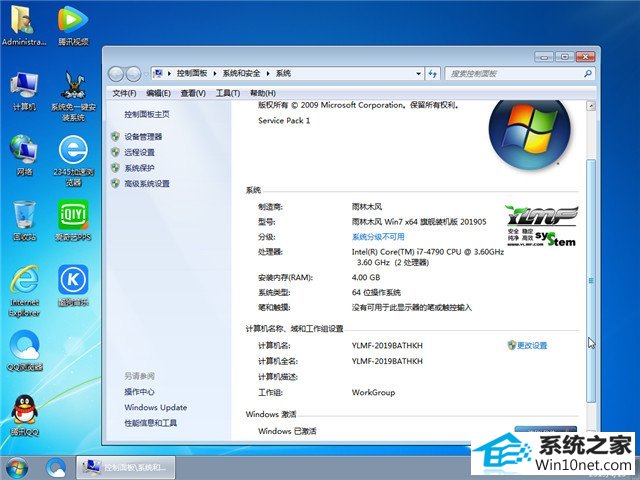Select the 系统 breadcrumb

283,73
